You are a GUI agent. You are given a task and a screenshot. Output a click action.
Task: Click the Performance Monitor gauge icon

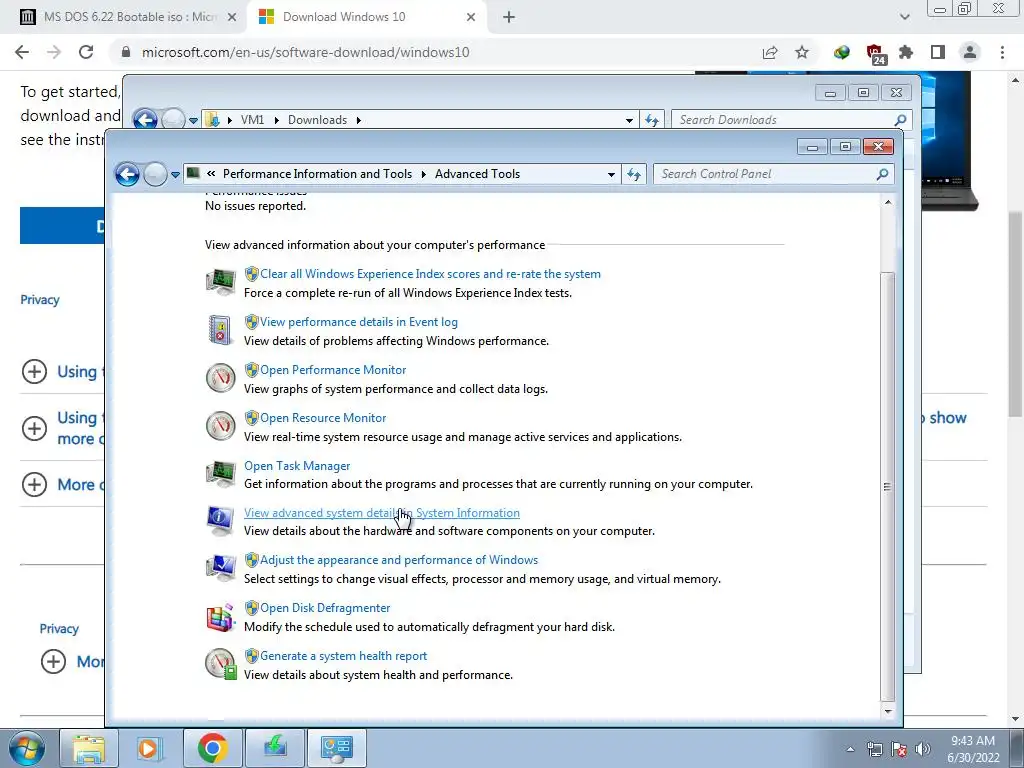point(221,377)
